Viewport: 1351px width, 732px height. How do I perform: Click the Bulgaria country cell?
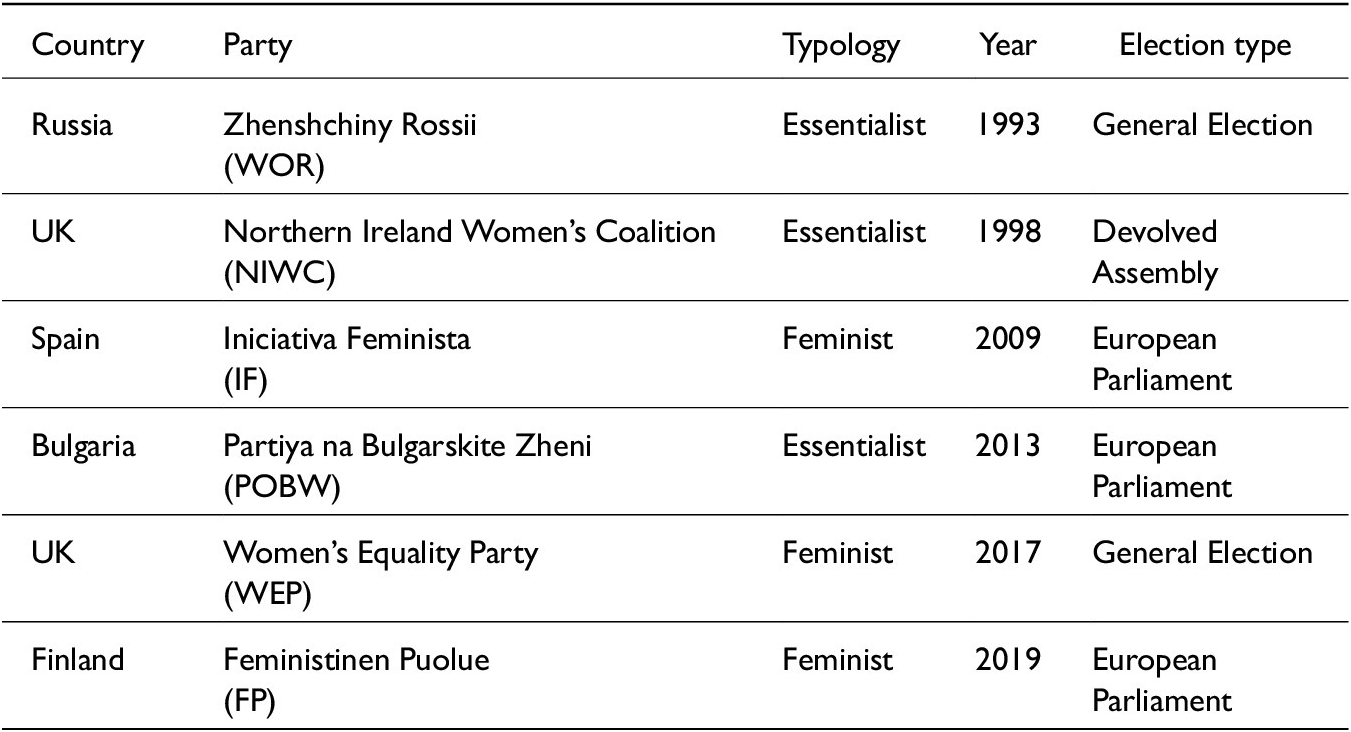click(x=83, y=446)
